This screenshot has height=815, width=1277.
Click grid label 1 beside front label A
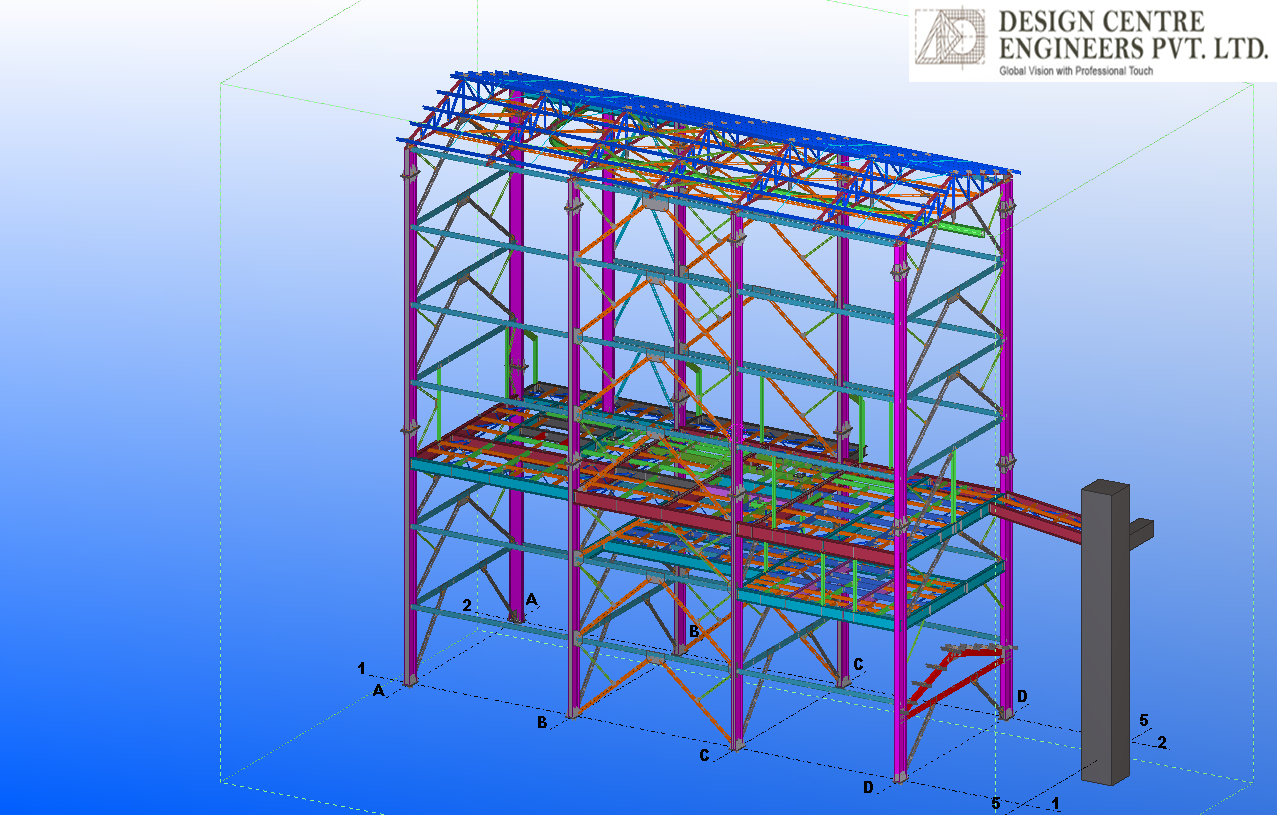click(362, 668)
